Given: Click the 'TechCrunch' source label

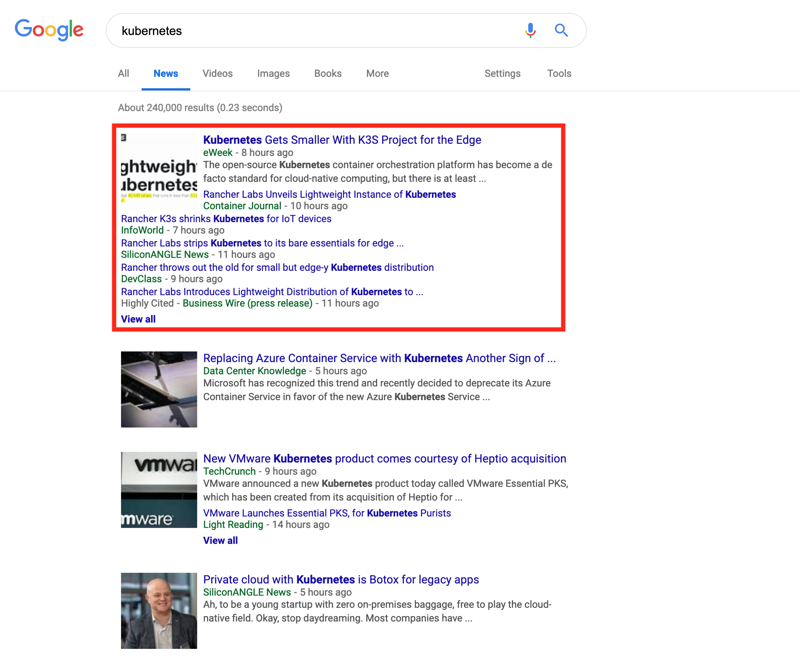Looking at the screenshot, I should (230, 471).
